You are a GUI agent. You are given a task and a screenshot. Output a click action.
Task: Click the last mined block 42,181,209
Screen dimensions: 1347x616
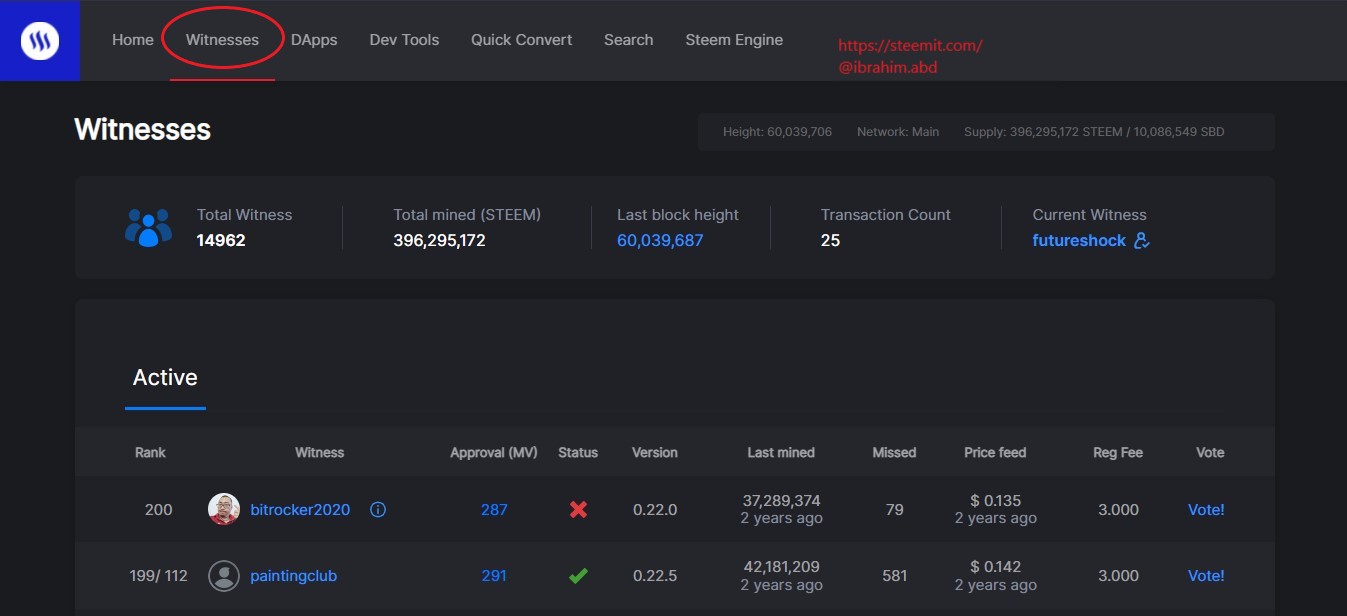point(781,567)
